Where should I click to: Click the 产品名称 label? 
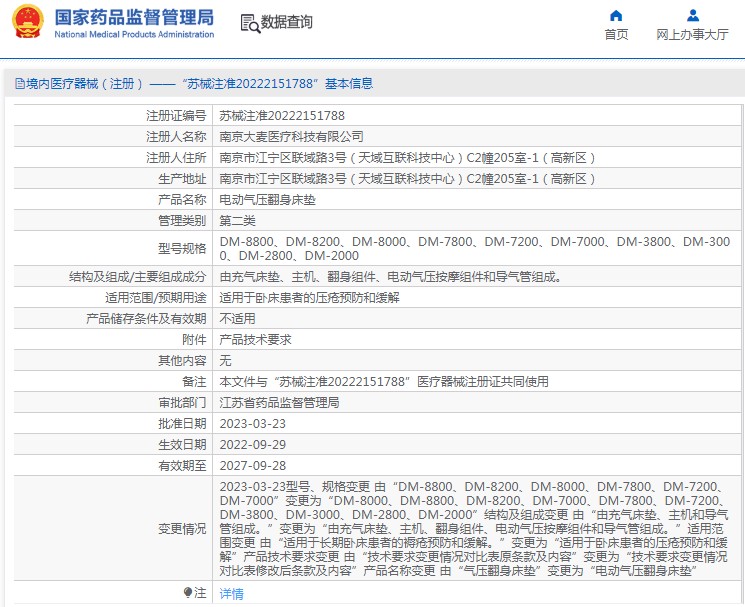click(182, 199)
